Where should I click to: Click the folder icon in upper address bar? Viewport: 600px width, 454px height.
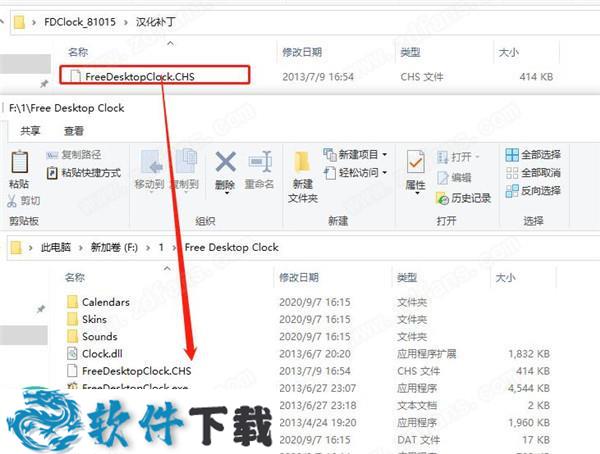click(19, 22)
